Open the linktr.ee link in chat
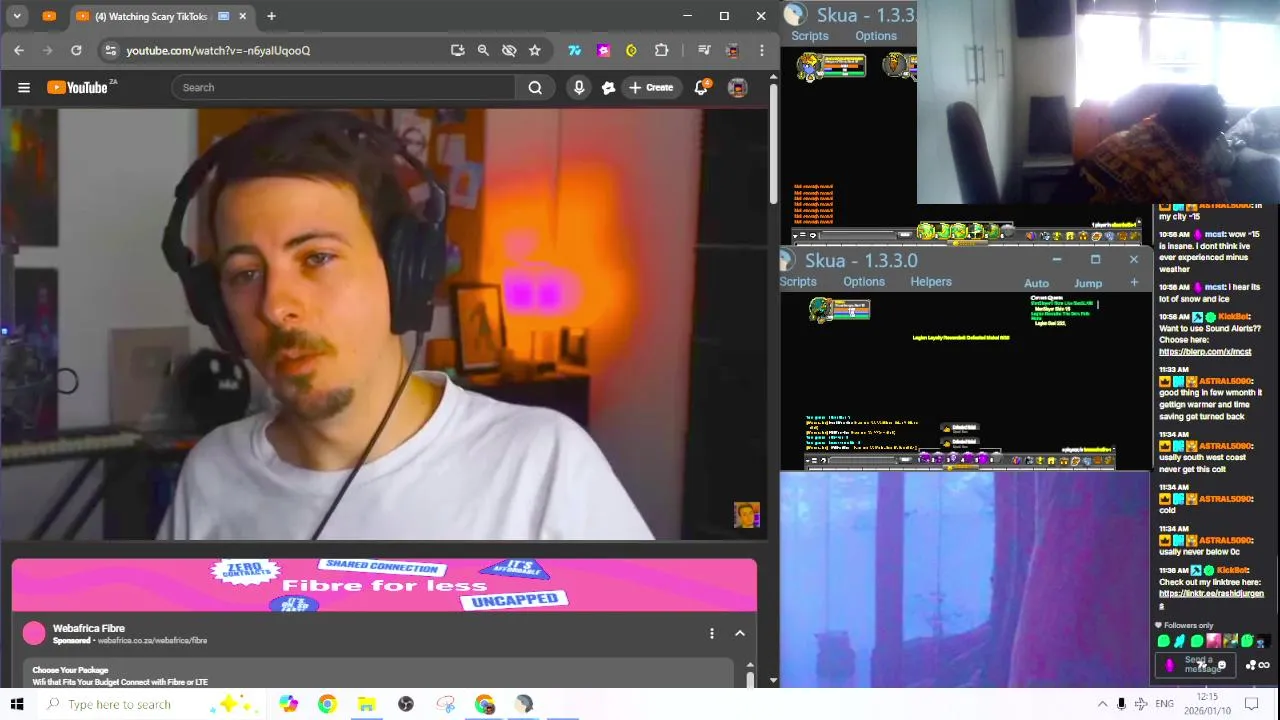Image resolution: width=1280 pixels, height=720 pixels. point(1211,599)
